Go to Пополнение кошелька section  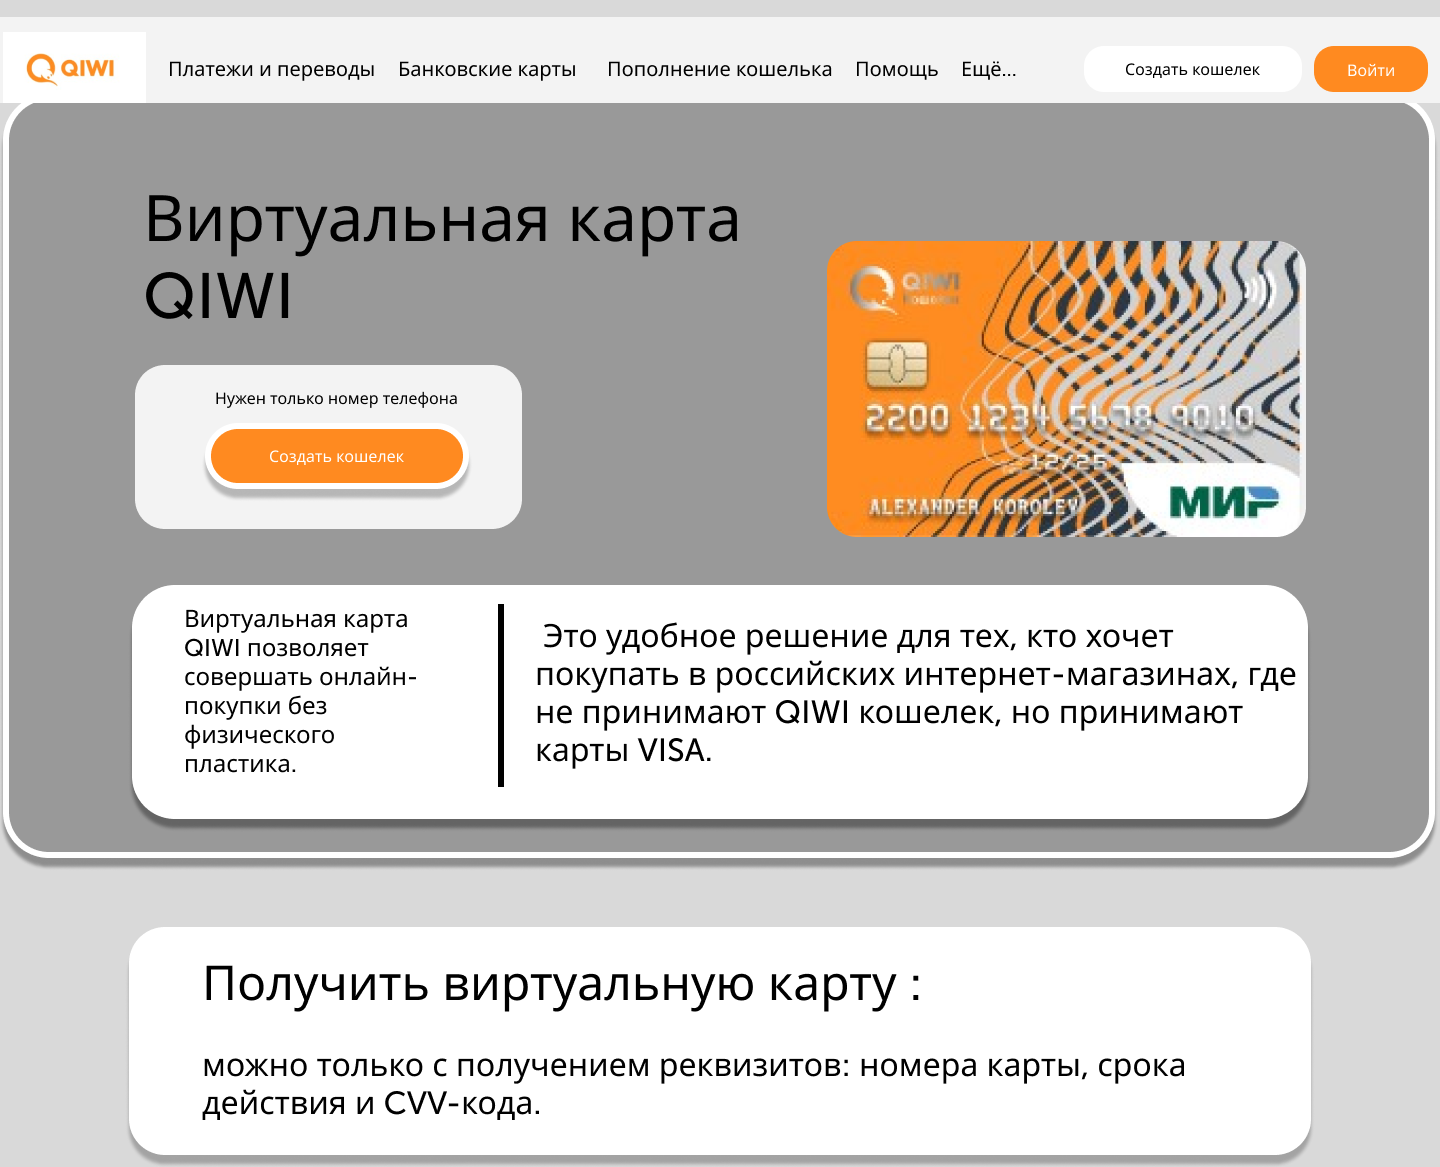pyautogui.click(x=719, y=69)
